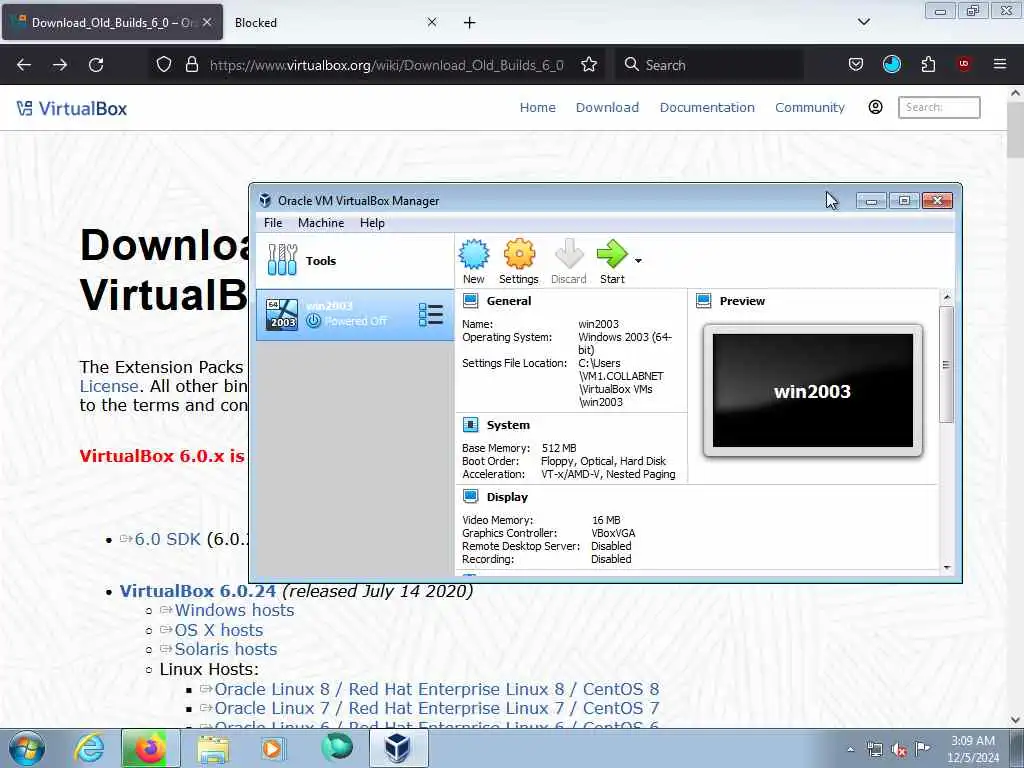Open the OS X hosts link

coord(219,630)
